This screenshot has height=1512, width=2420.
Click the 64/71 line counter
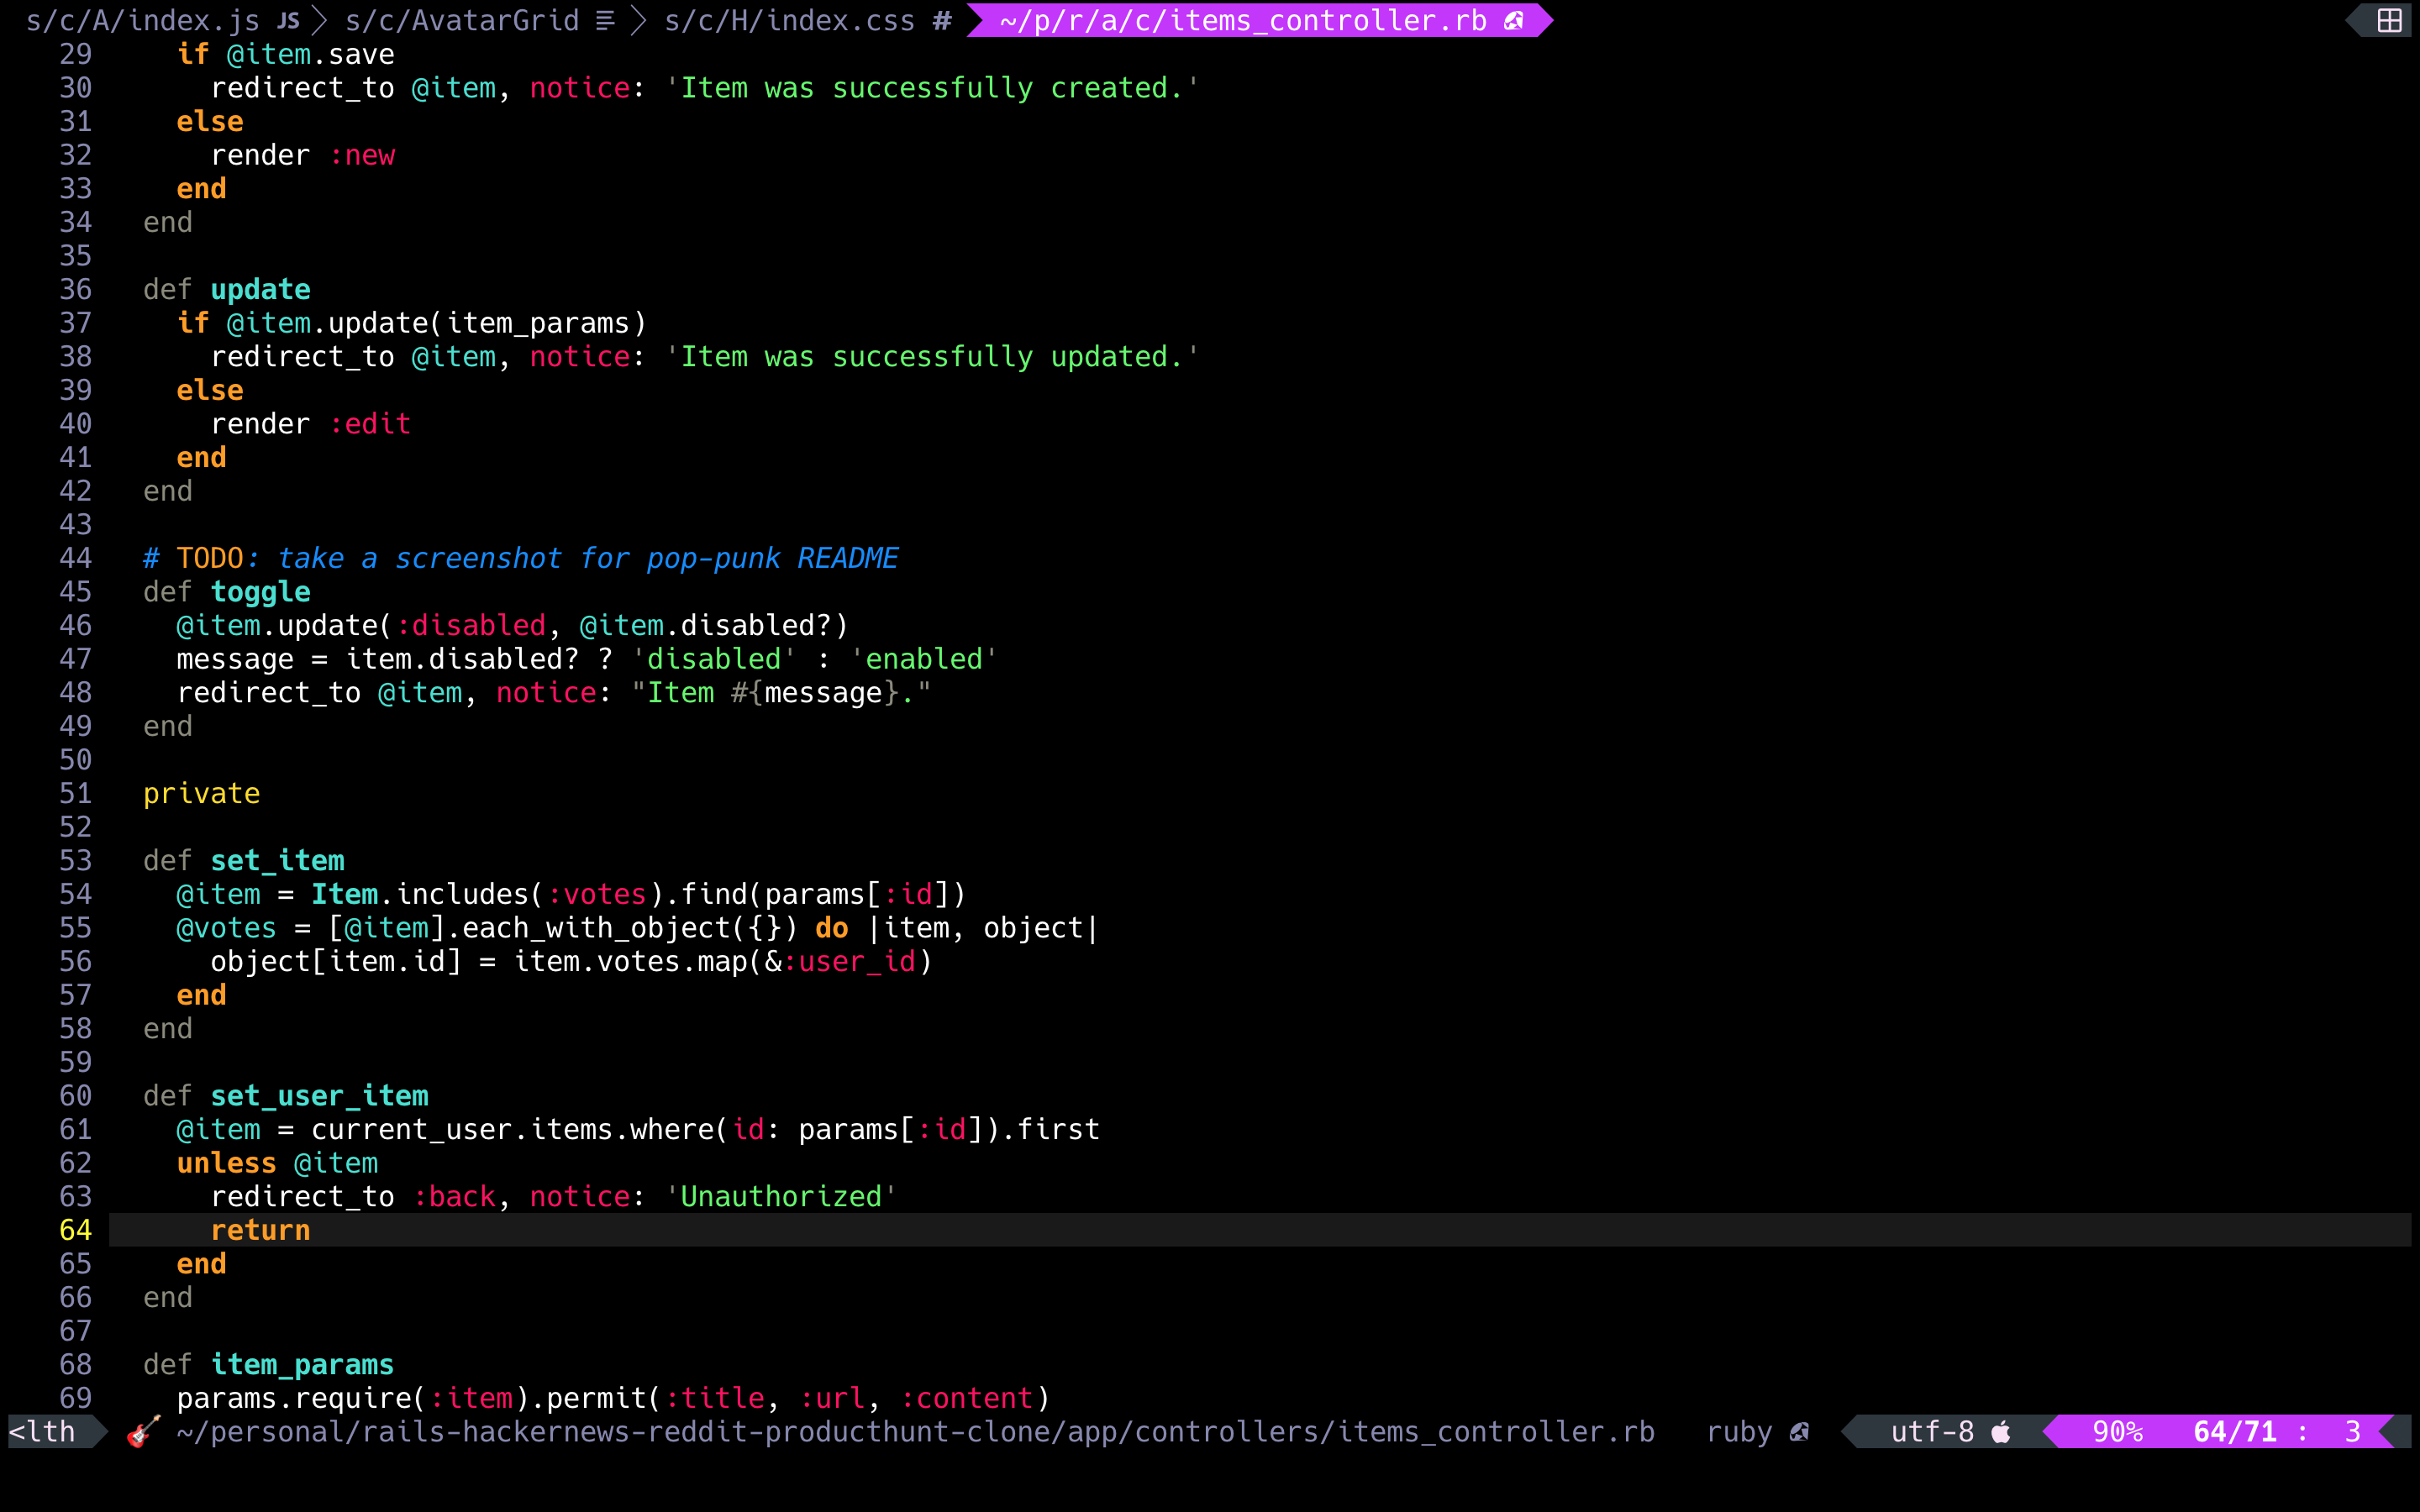coord(2235,1432)
